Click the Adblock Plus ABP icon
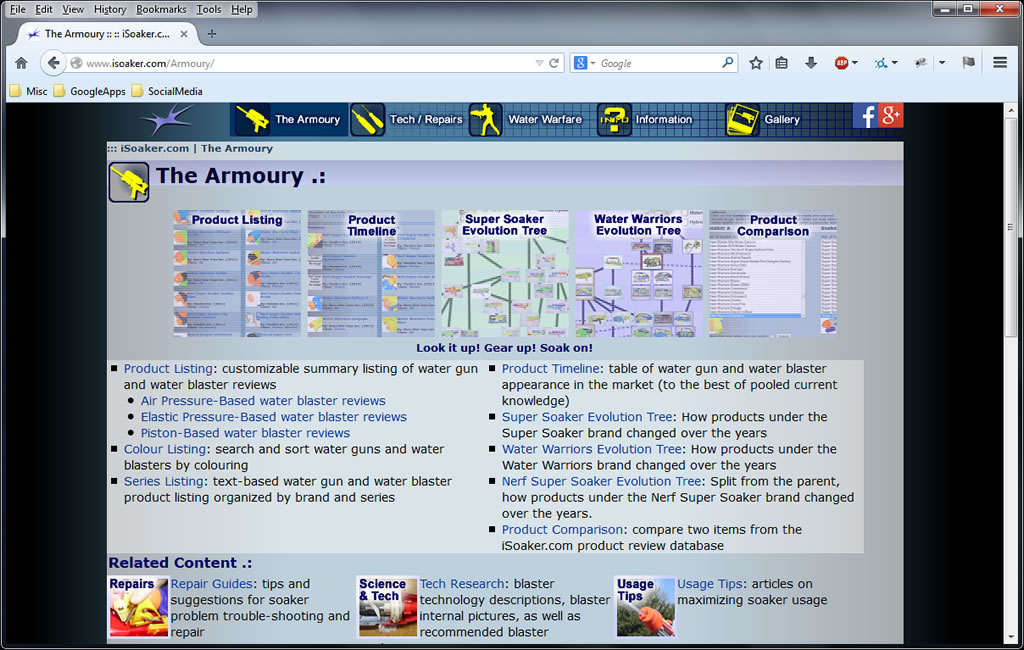 coord(841,63)
